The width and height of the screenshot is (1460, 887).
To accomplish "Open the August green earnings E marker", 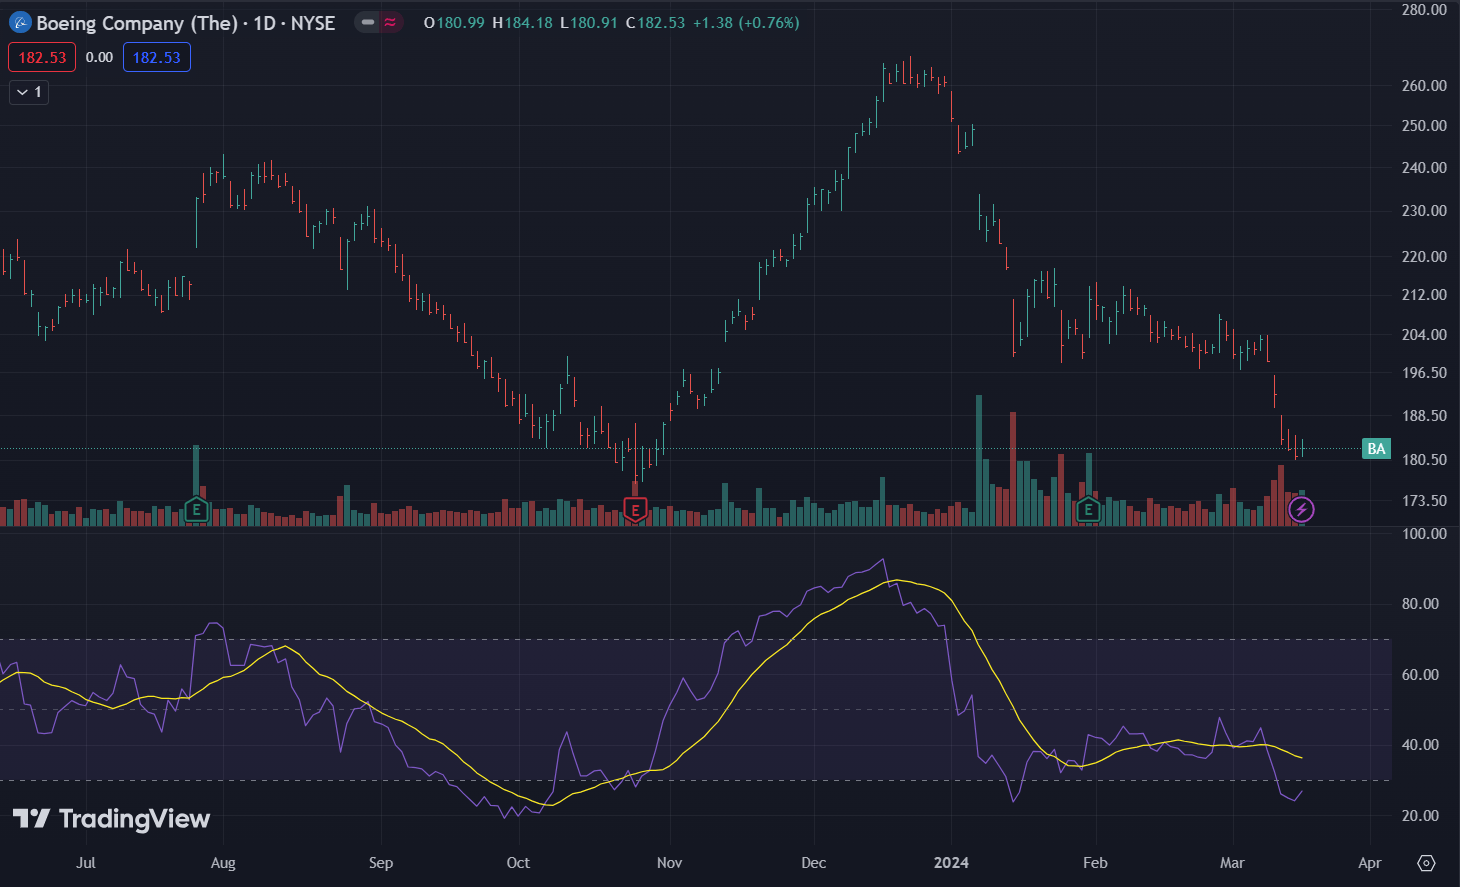I will coord(196,510).
